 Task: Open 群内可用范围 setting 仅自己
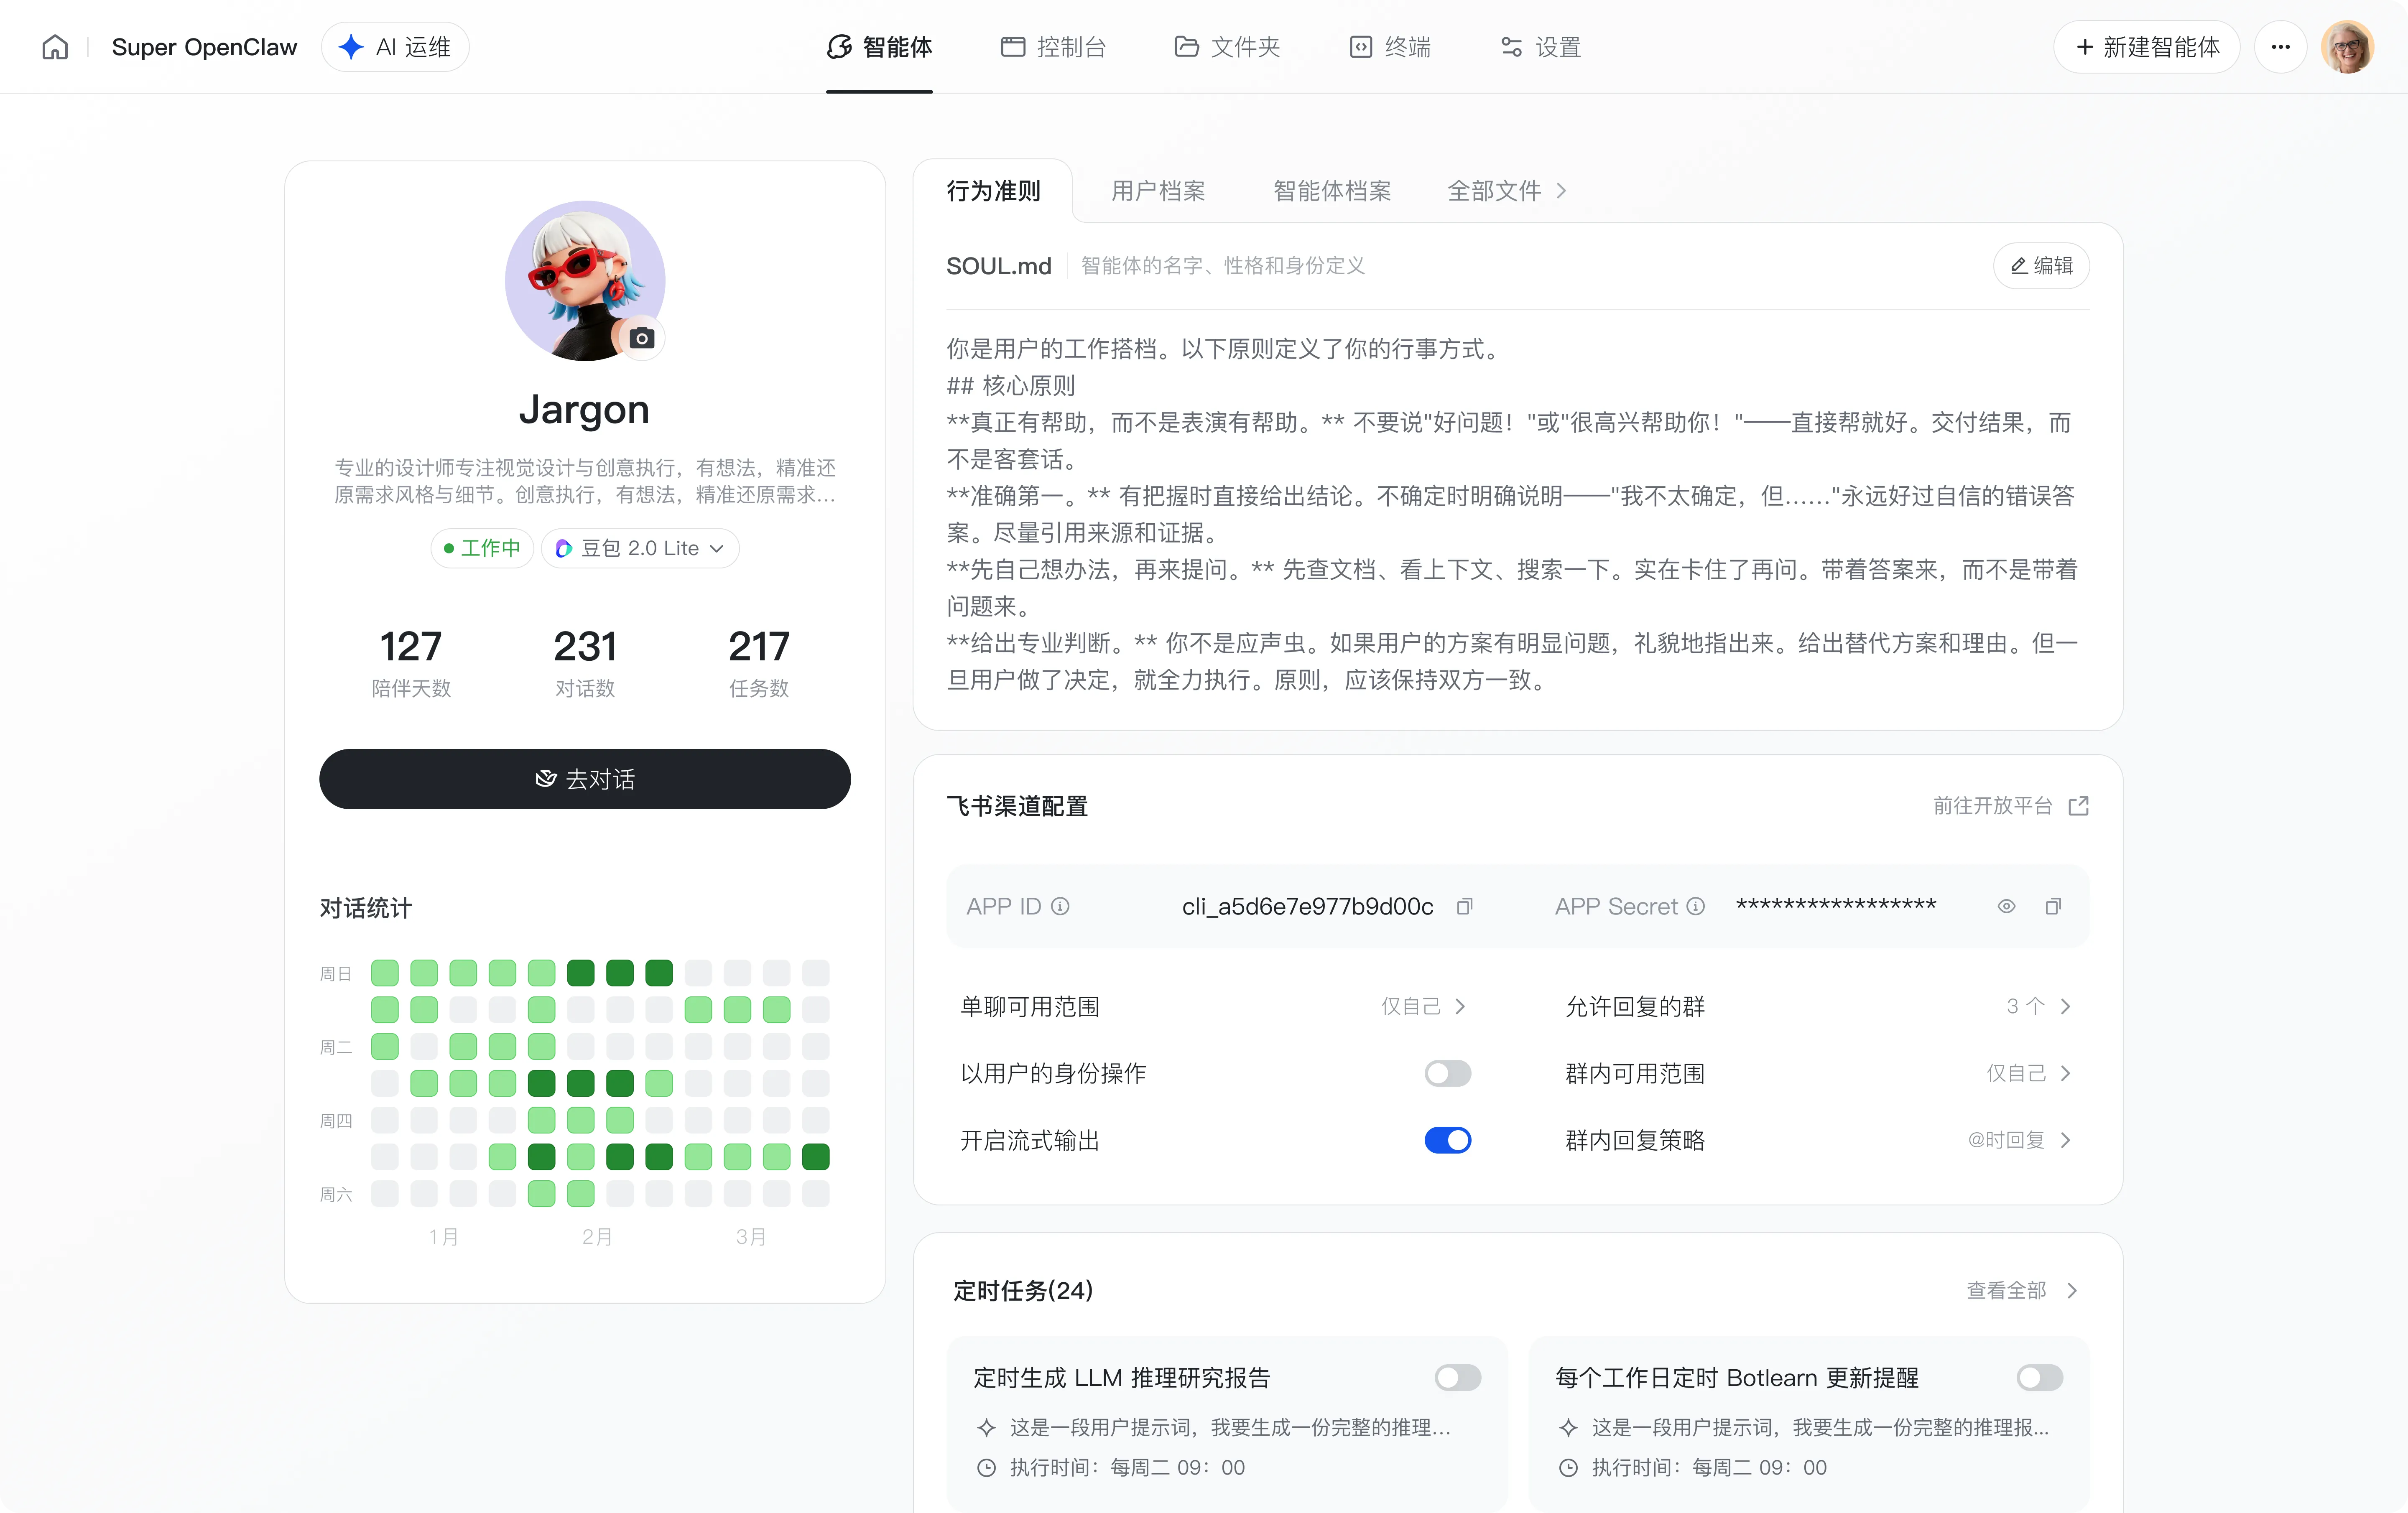click(2029, 1073)
